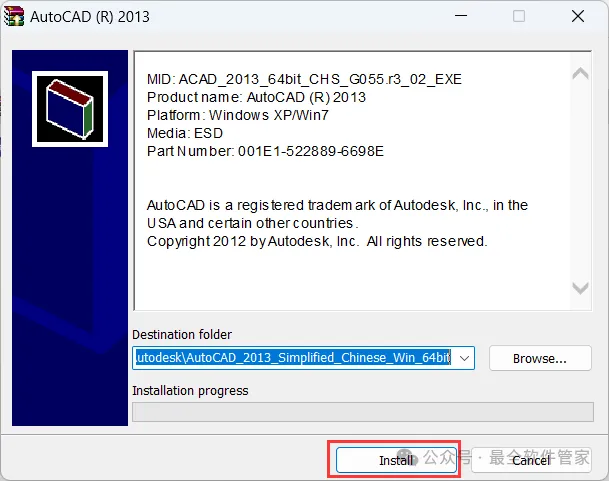This screenshot has width=609, height=481.
Task: Click 'USA and certain other countries' line
Action: tap(252, 223)
